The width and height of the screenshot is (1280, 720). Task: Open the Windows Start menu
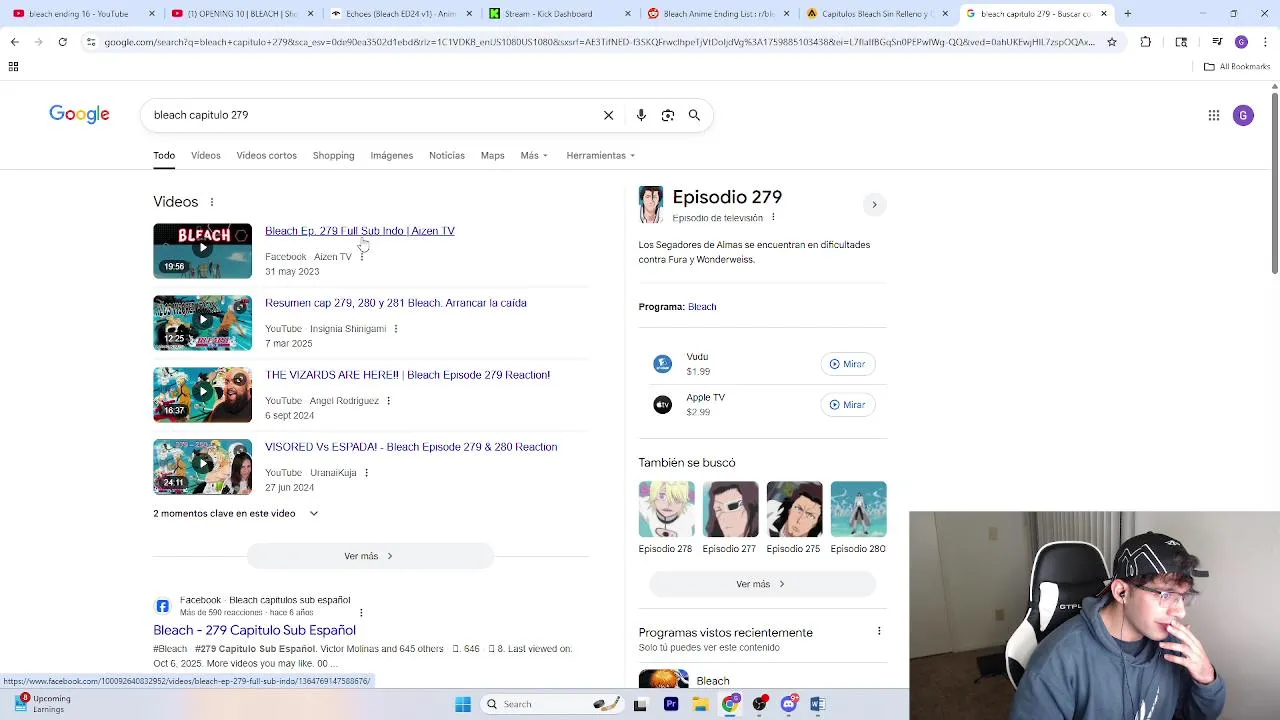point(463,704)
